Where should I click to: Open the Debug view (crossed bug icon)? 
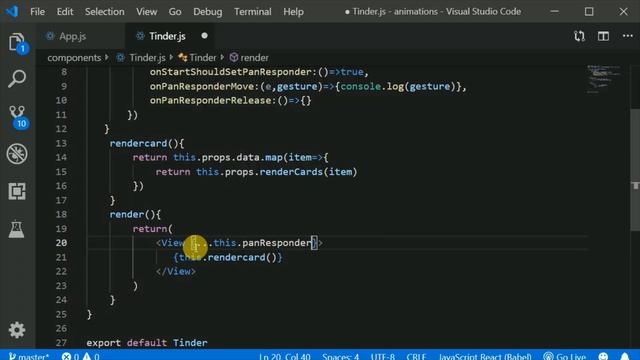tap(17, 154)
